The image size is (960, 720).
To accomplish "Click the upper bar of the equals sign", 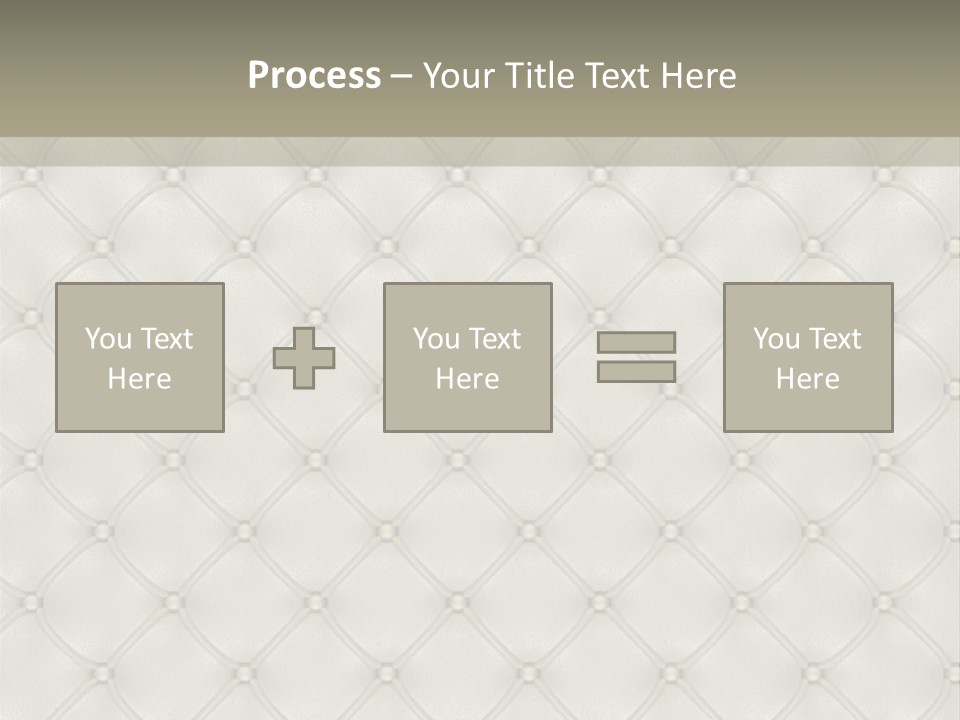I will (636, 342).
